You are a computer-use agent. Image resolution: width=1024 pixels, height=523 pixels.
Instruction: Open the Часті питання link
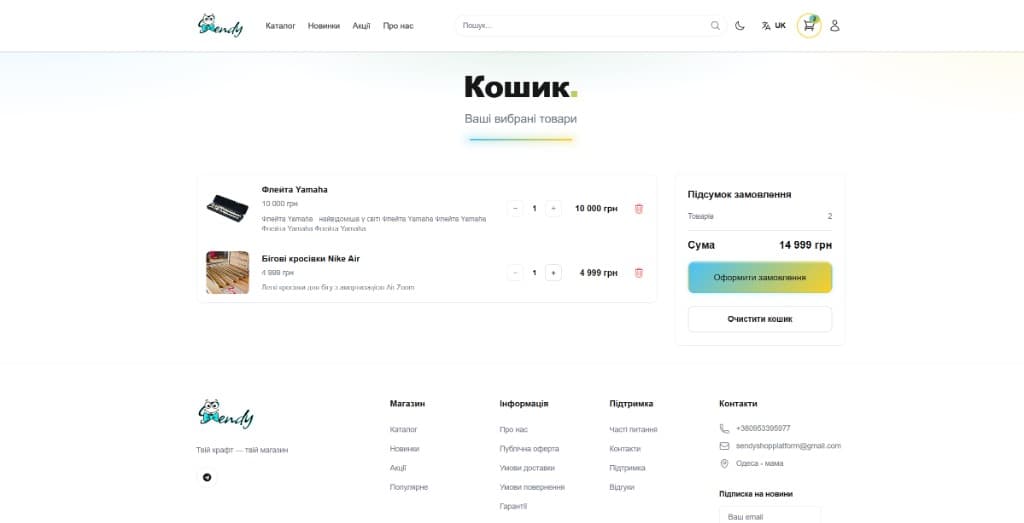click(633, 430)
